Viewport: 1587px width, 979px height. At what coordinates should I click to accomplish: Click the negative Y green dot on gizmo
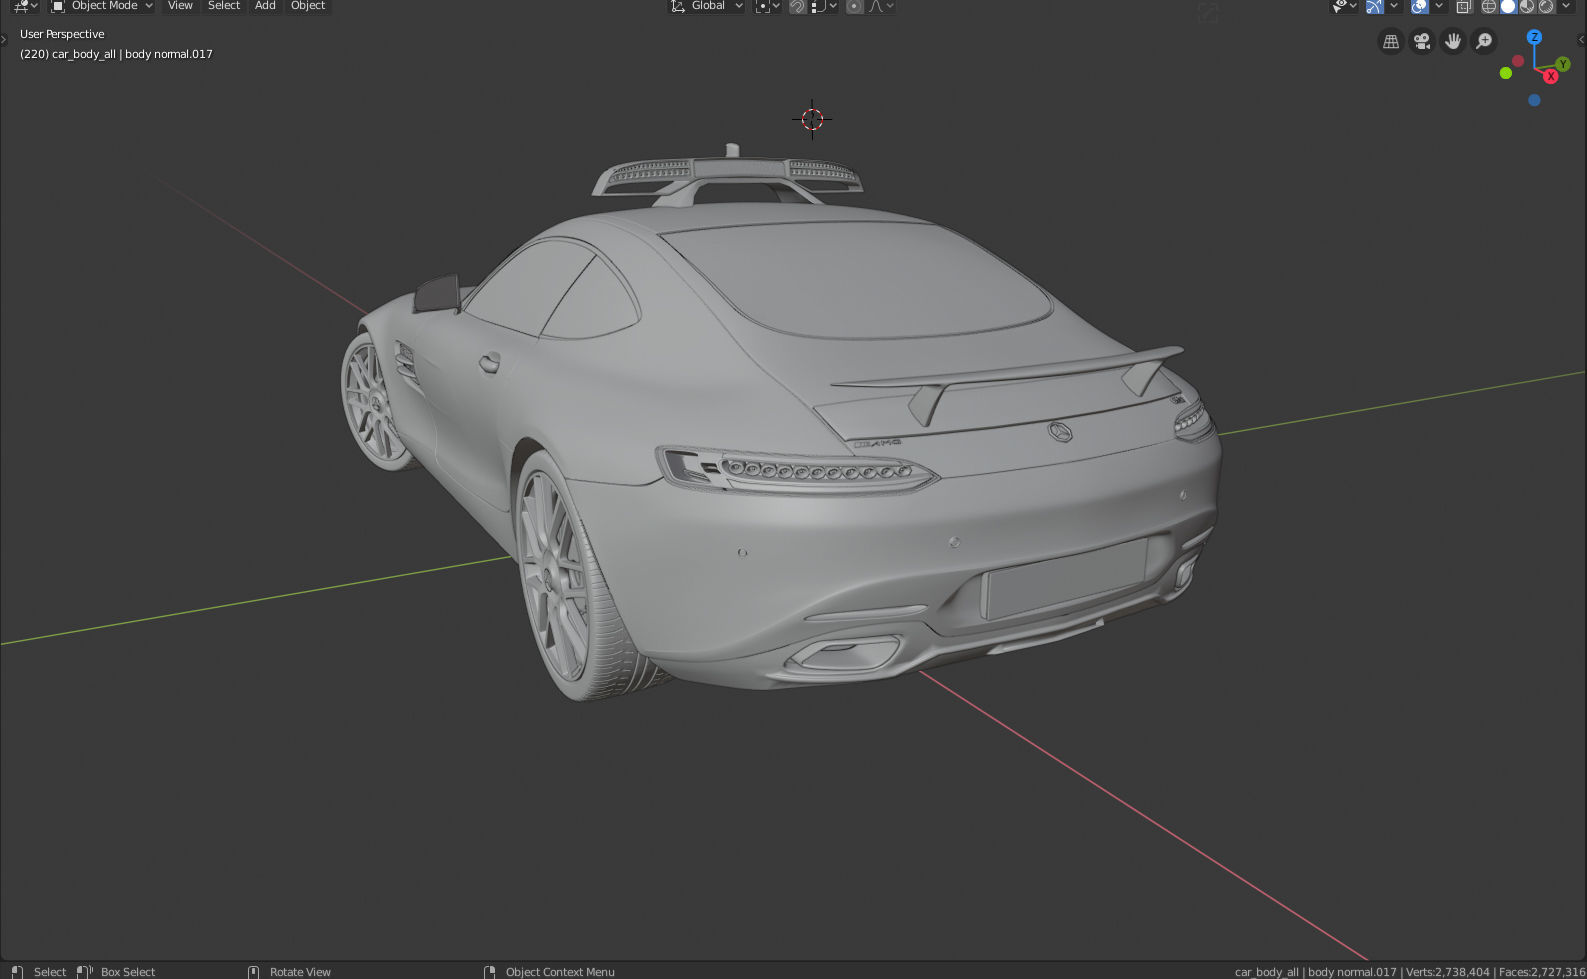tap(1506, 73)
